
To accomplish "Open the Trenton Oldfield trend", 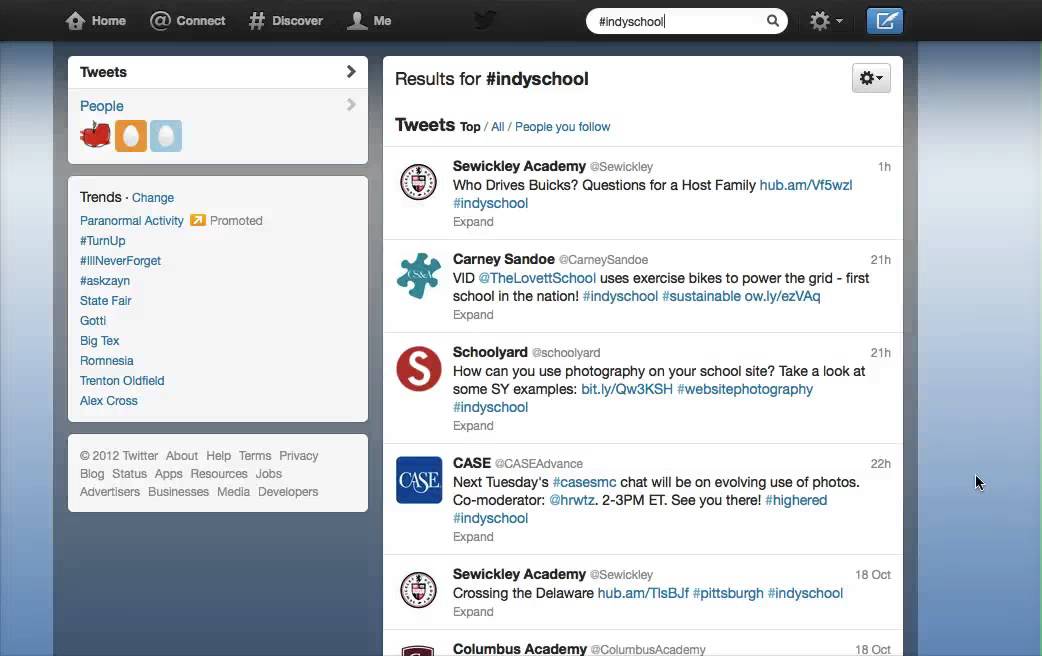I will pyautogui.click(x=122, y=380).
